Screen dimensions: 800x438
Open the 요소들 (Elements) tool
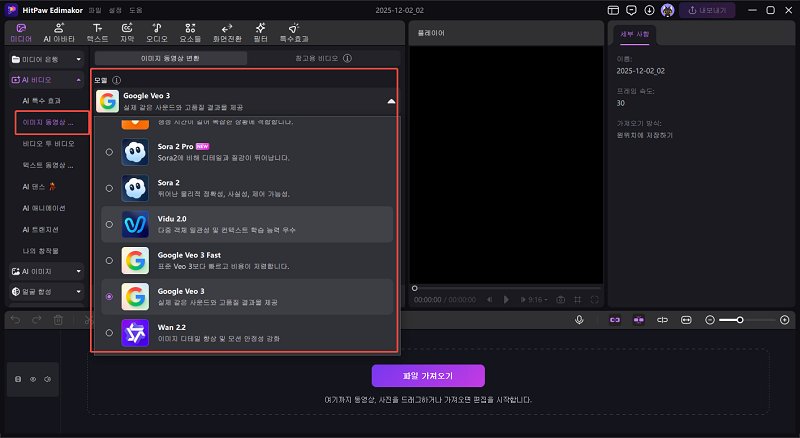(190, 33)
